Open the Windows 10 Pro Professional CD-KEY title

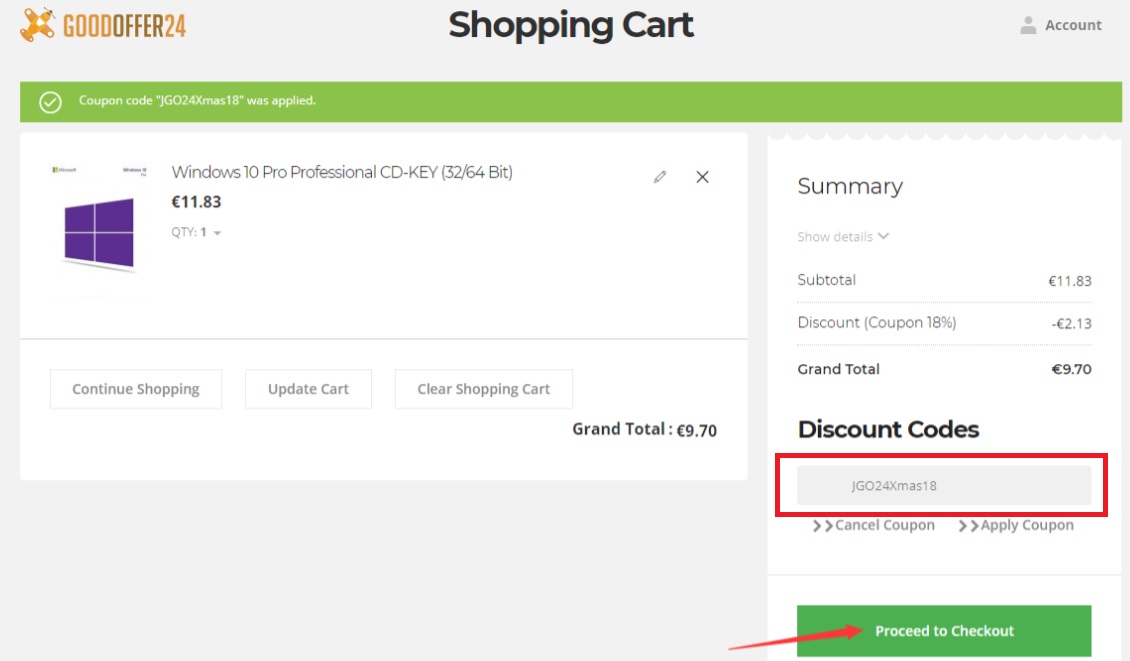tap(342, 172)
